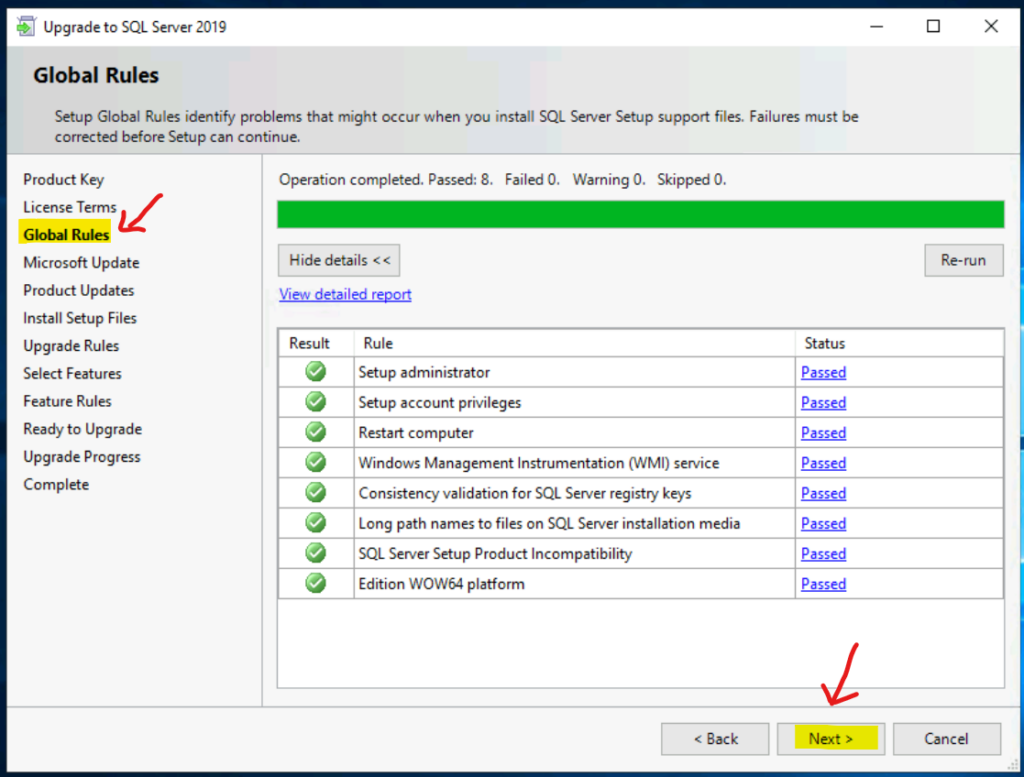Collapse the rules list with Hide details
Image resolution: width=1024 pixels, height=777 pixels.
tap(339, 260)
